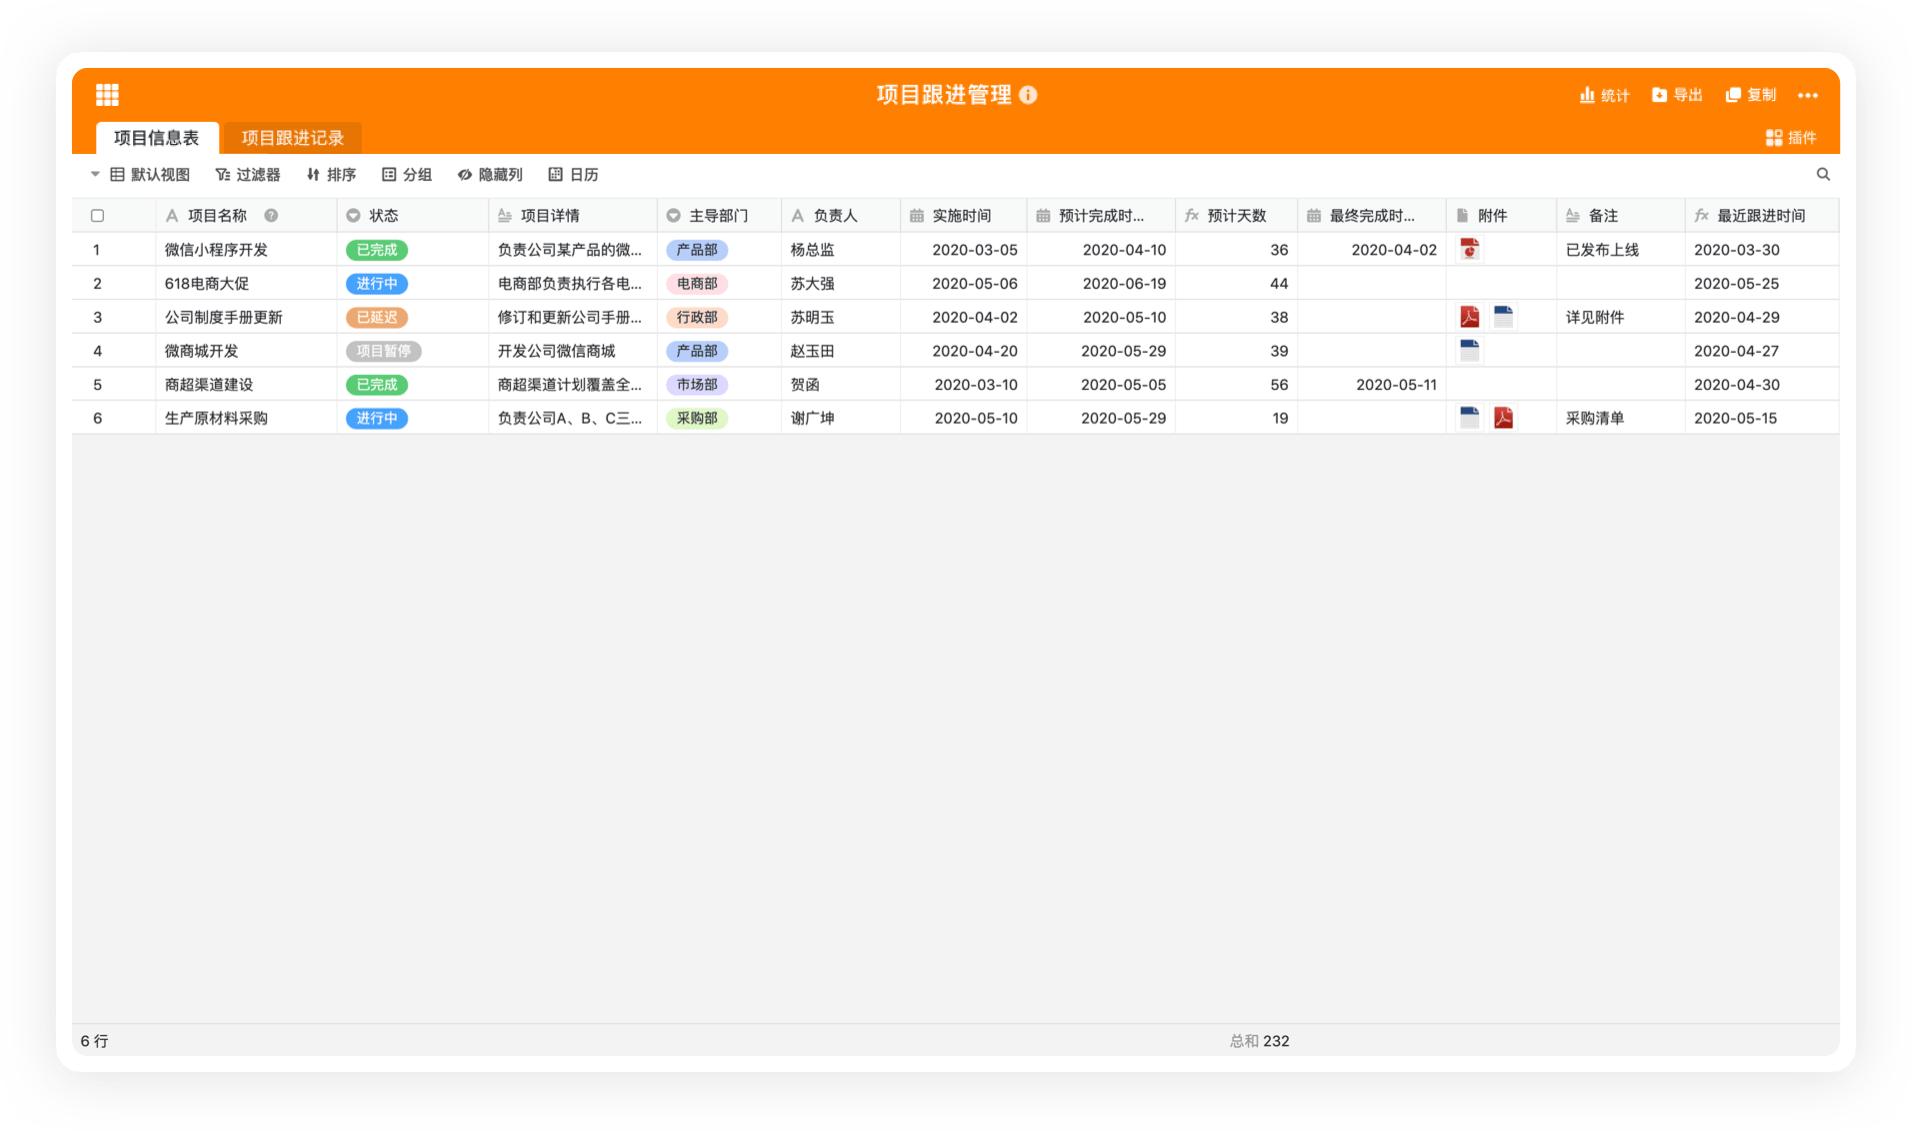Expand the 默认视图 view dropdown

140,174
